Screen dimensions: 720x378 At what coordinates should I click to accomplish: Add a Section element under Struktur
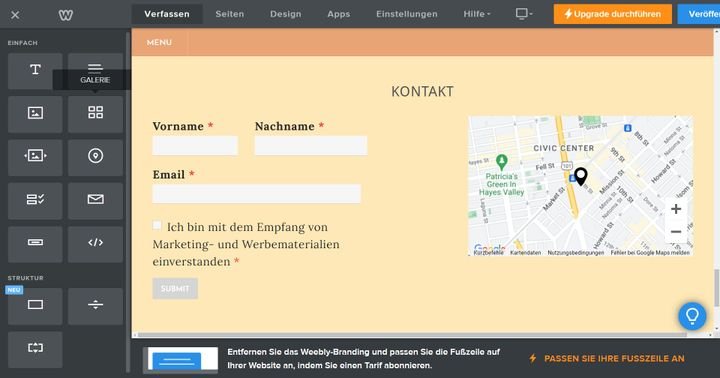[35, 306]
